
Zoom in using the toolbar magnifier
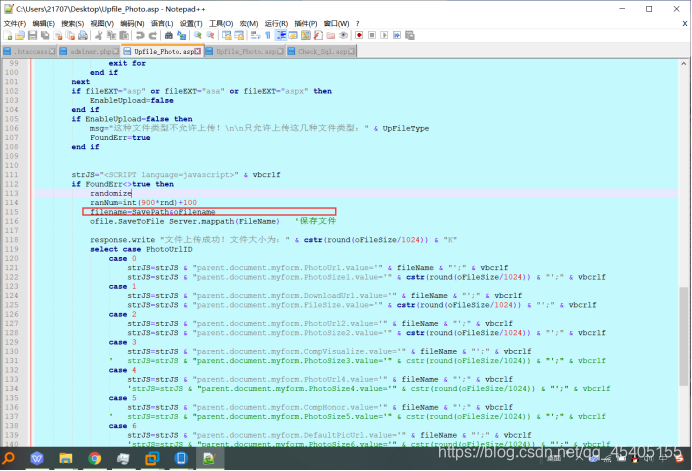(x=198, y=36)
